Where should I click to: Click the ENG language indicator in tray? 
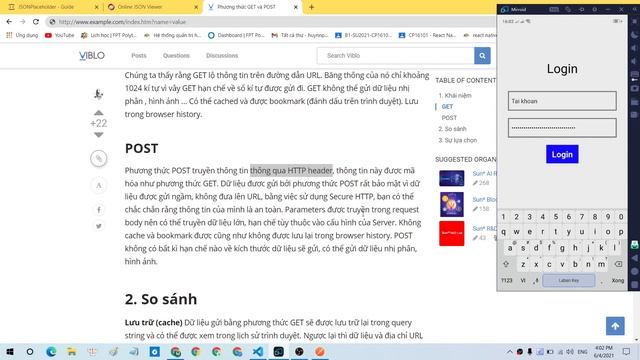coord(582,351)
